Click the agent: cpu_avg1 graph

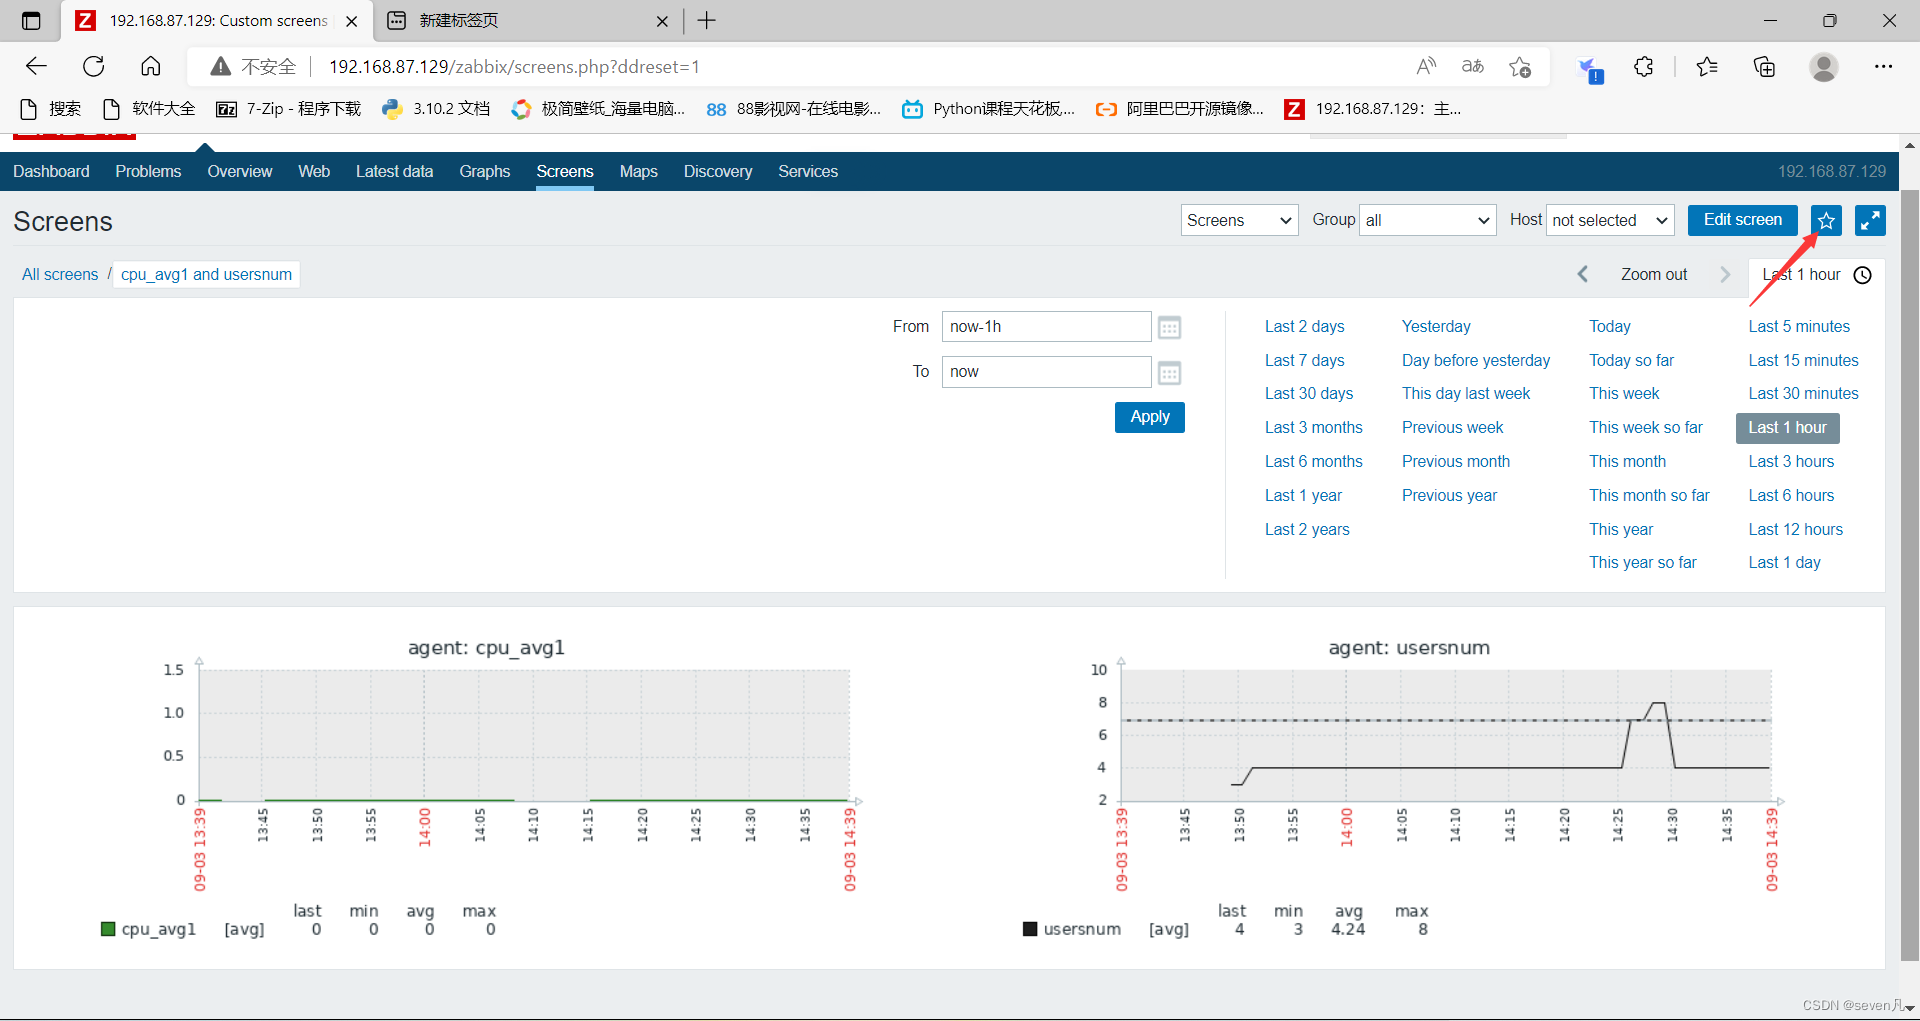click(x=524, y=735)
